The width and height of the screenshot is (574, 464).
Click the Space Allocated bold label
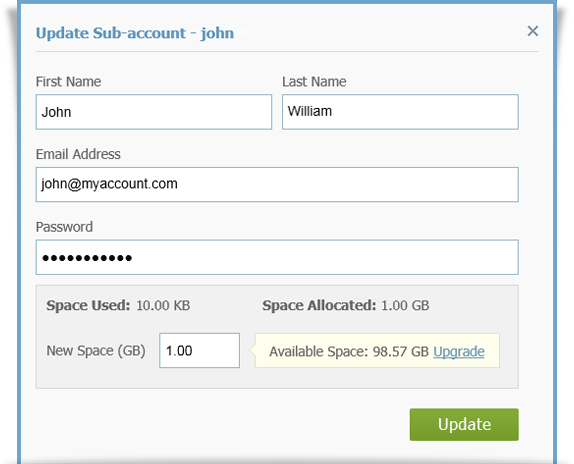(x=319, y=305)
